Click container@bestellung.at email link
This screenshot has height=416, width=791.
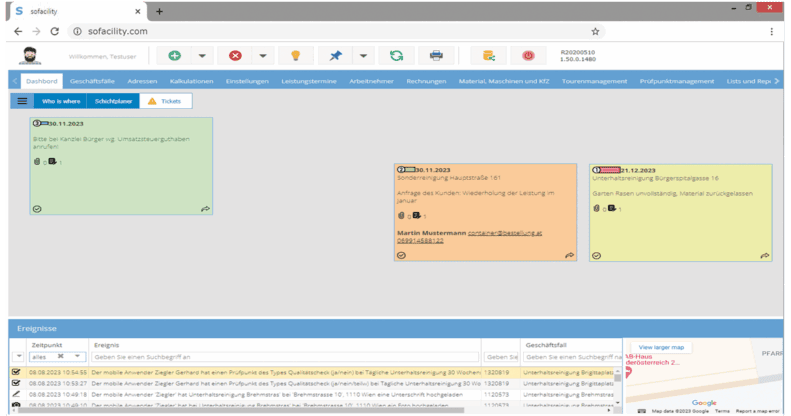tap(505, 233)
